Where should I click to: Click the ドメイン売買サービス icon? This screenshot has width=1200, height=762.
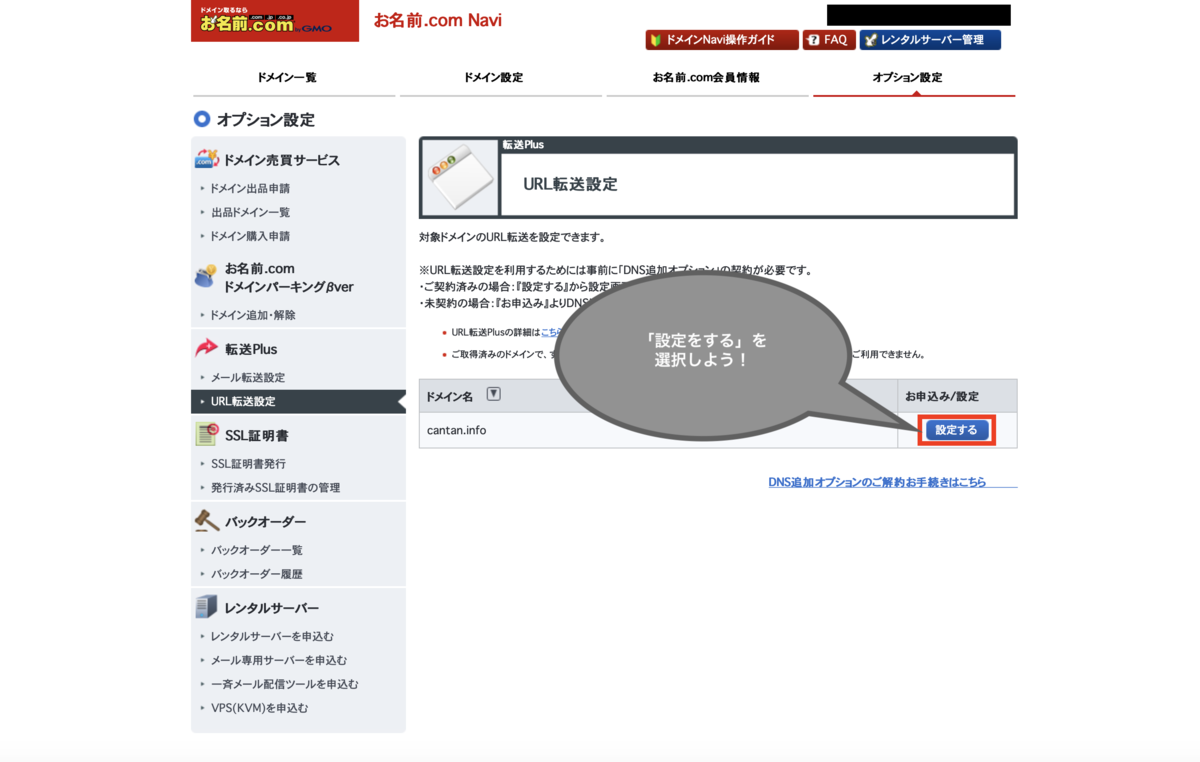(x=206, y=160)
